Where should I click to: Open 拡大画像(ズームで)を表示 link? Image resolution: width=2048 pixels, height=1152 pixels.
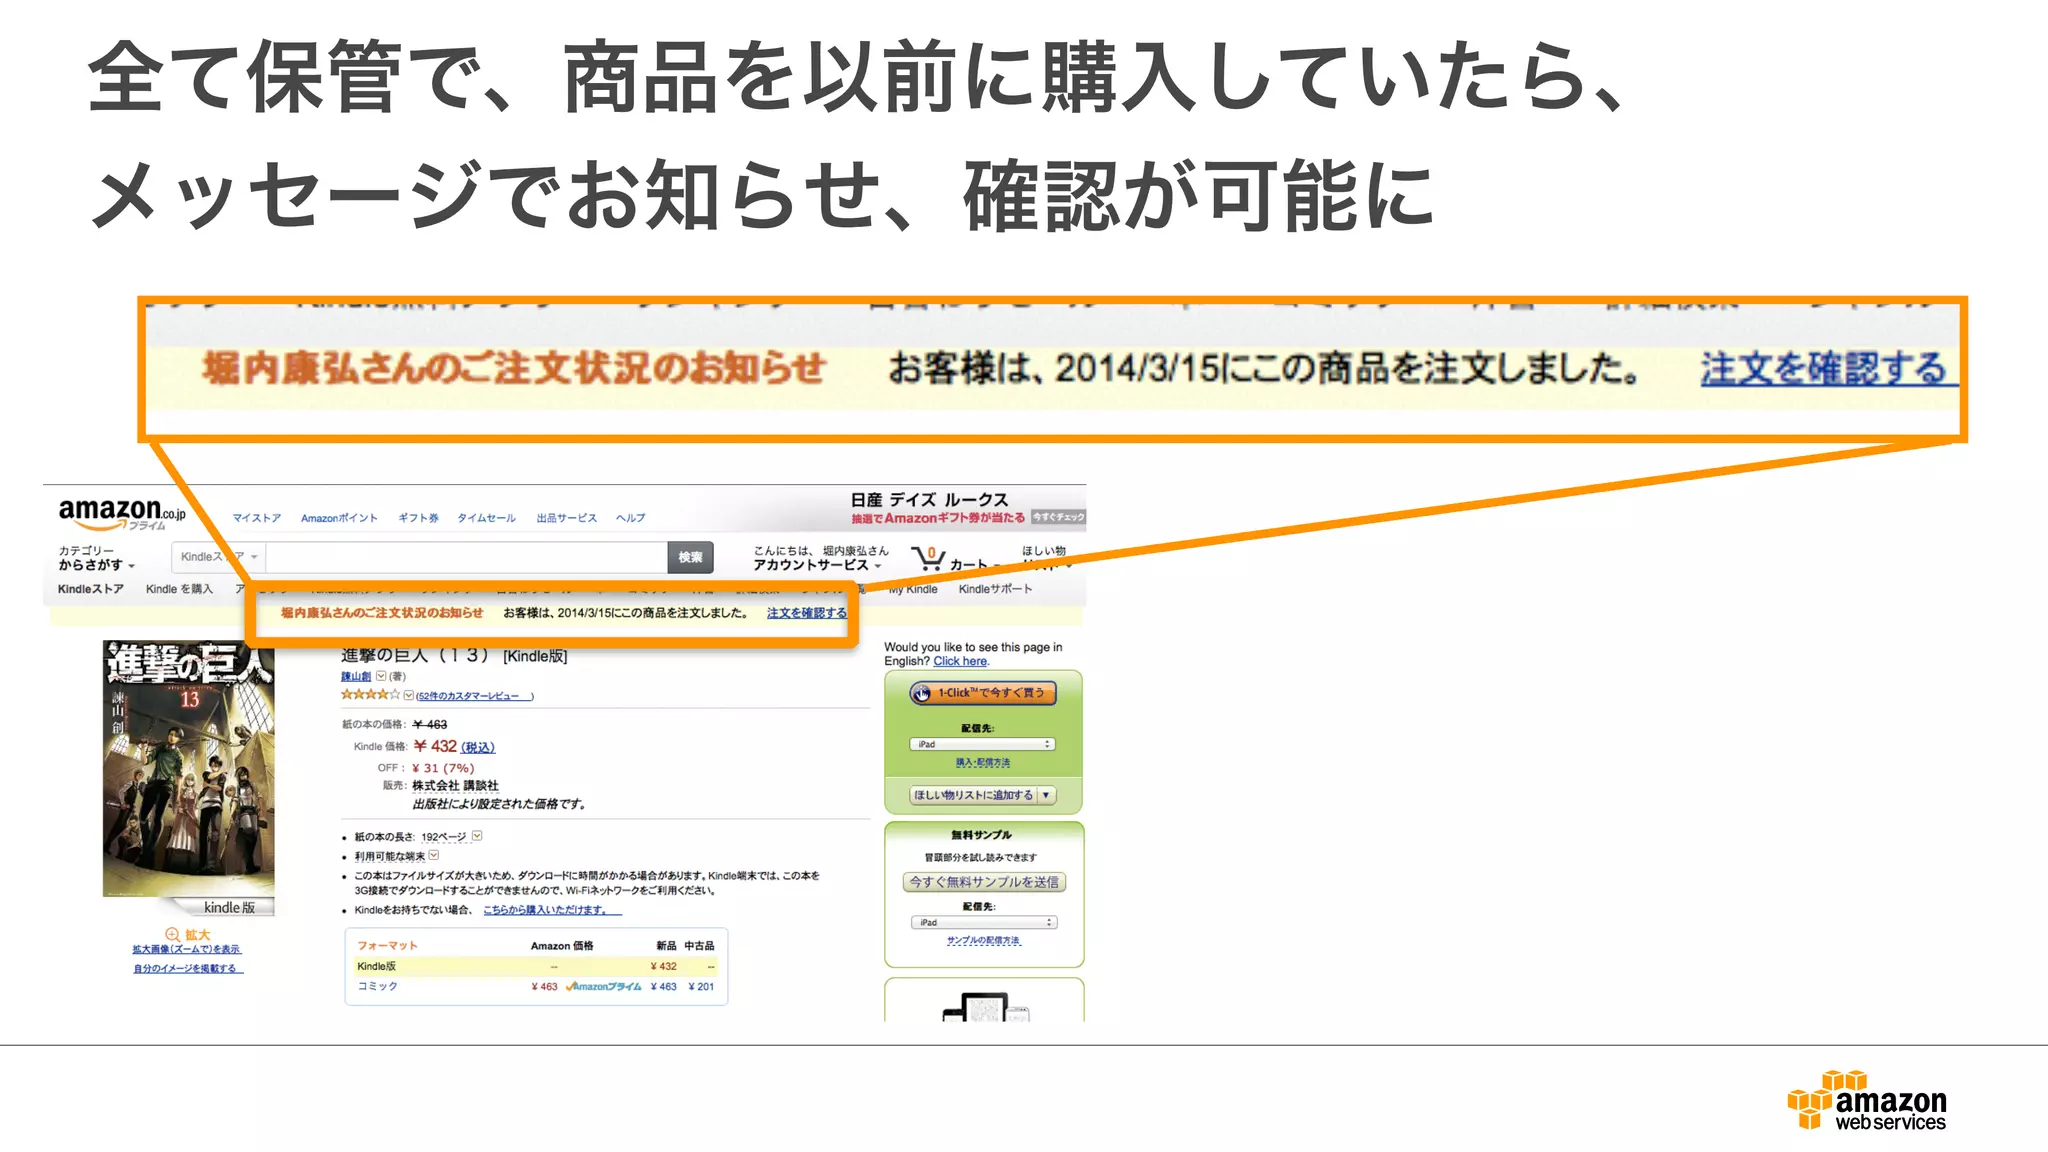tap(186, 949)
